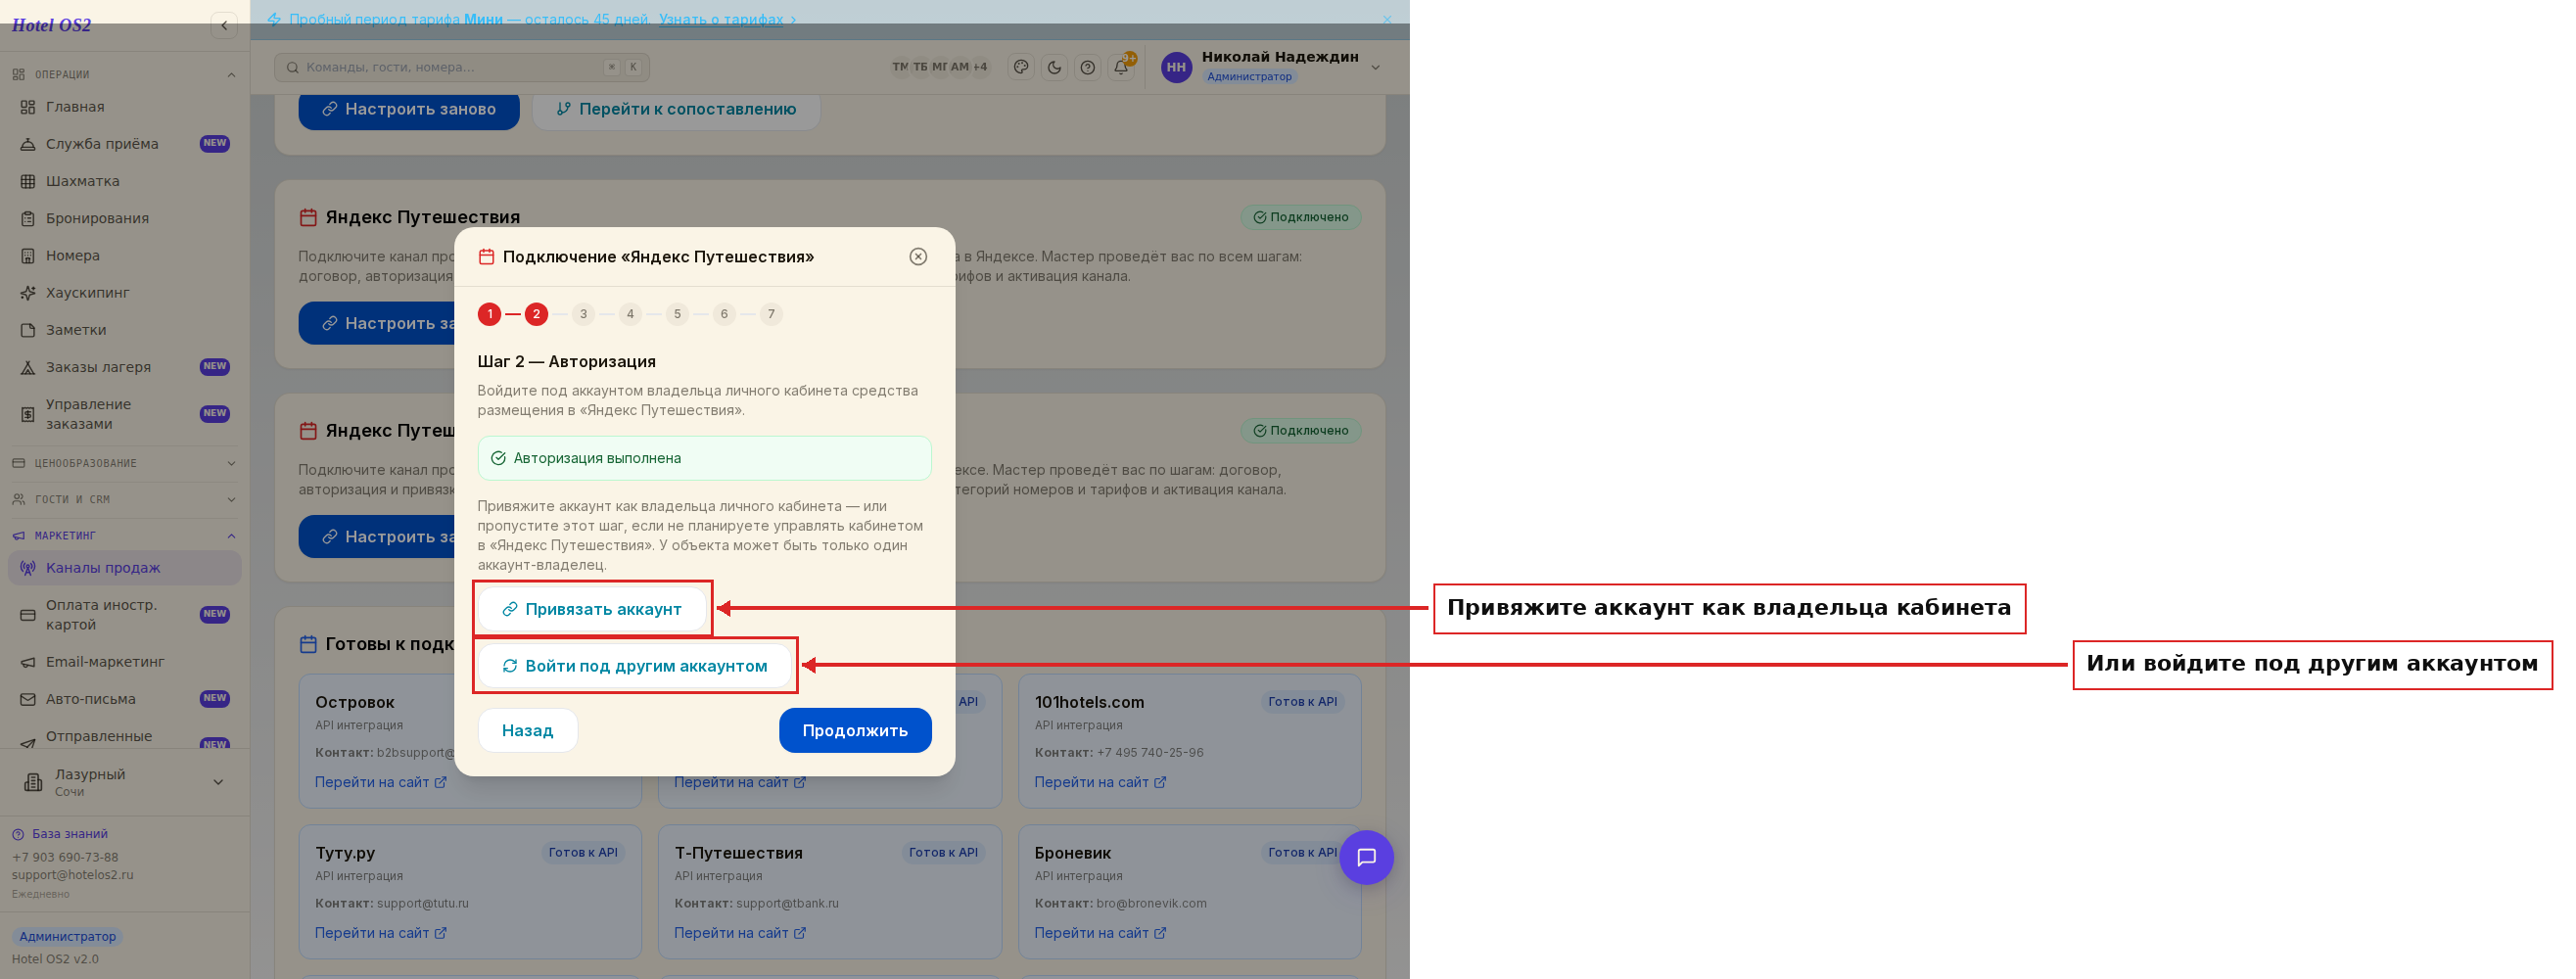Open the color theme palette icon
Screen dimensions: 2576x979
(x=1021, y=67)
